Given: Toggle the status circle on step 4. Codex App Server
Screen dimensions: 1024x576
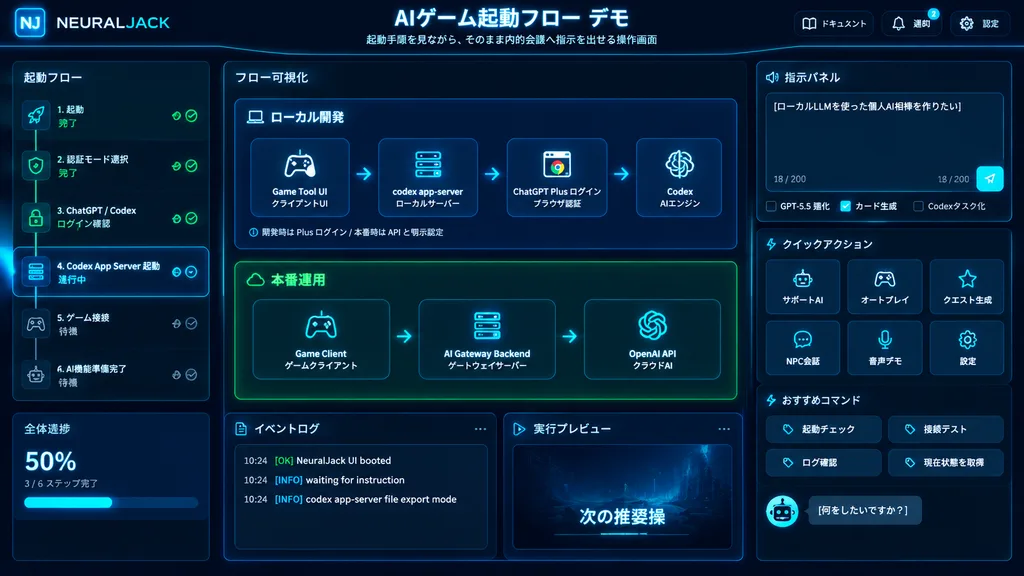Looking at the screenshot, I should click(191, 272).
